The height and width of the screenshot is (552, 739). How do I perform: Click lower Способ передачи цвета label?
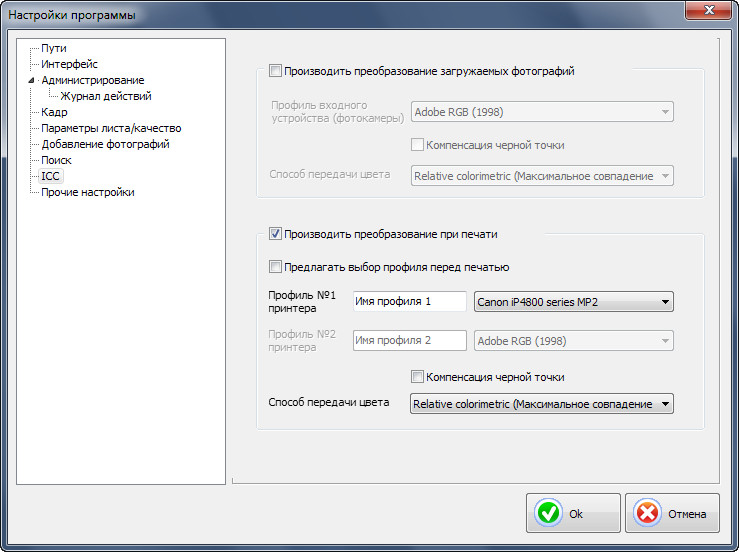pos(328,402)
